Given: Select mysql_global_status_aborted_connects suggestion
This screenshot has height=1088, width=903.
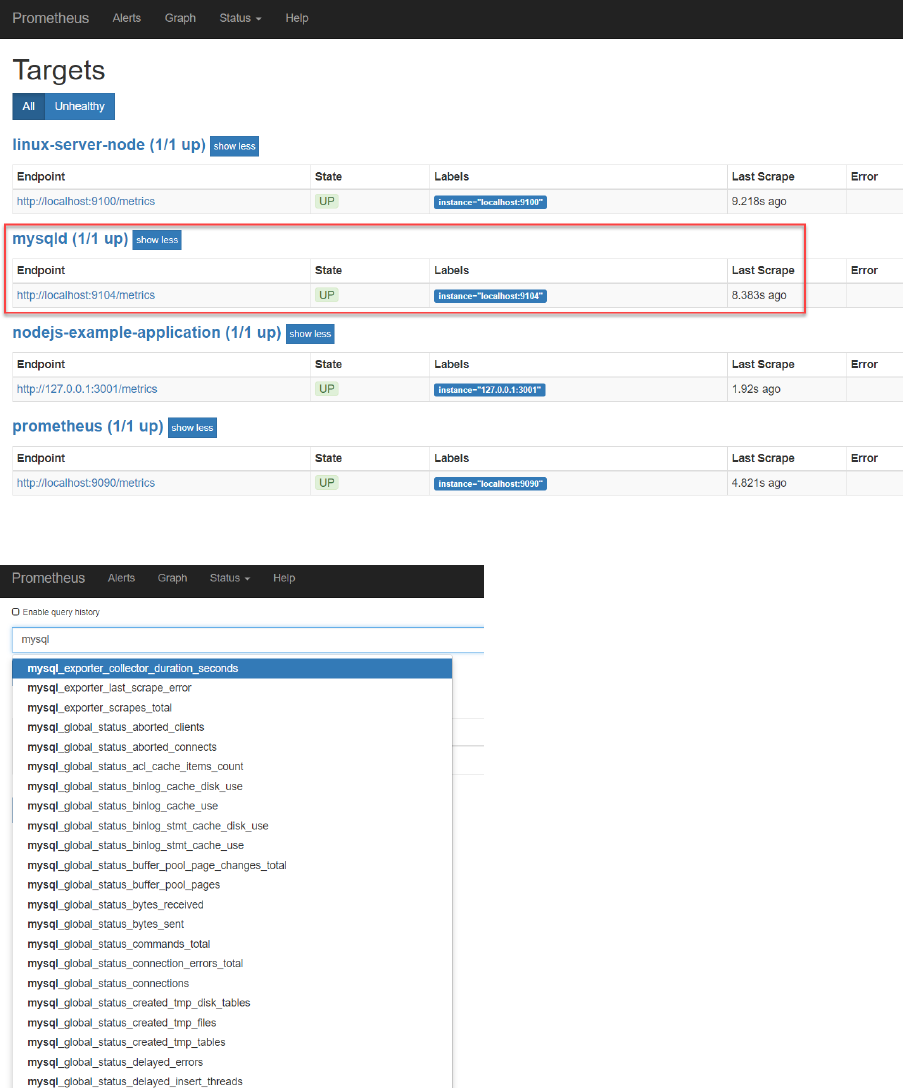Looking at the screenshot, I should coord(233,747).
